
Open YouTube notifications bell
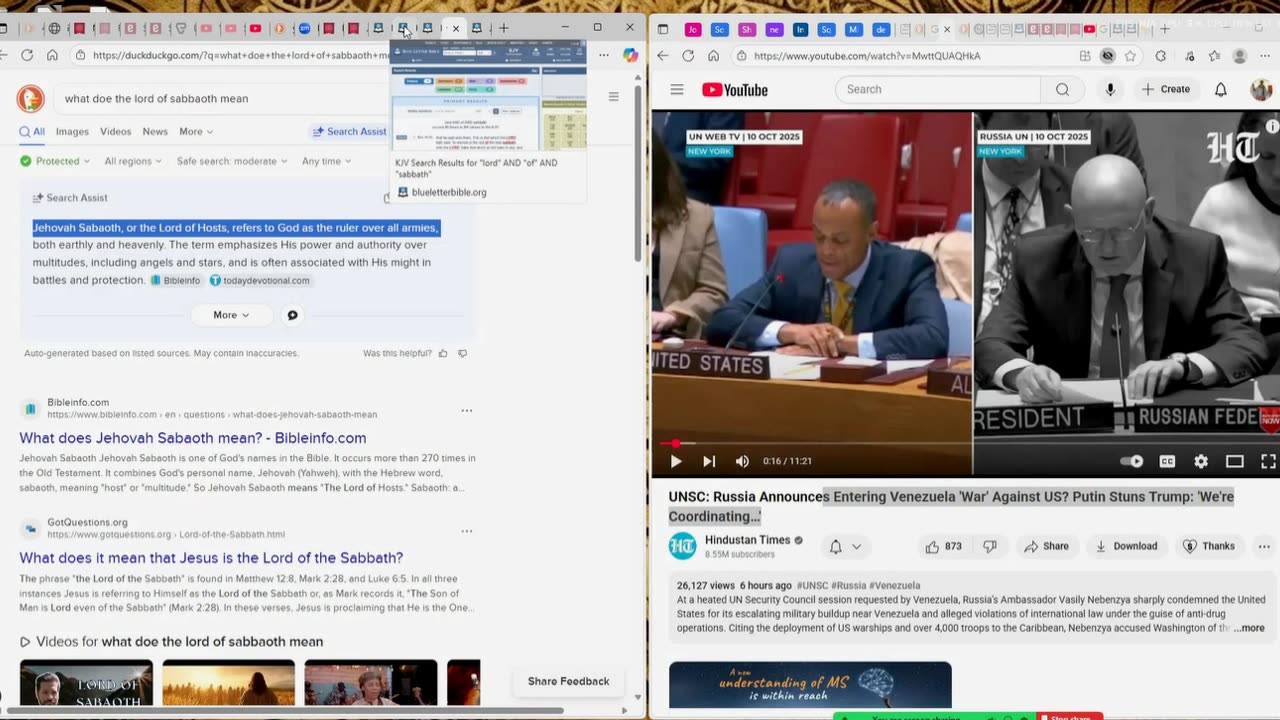point(1221,90)
